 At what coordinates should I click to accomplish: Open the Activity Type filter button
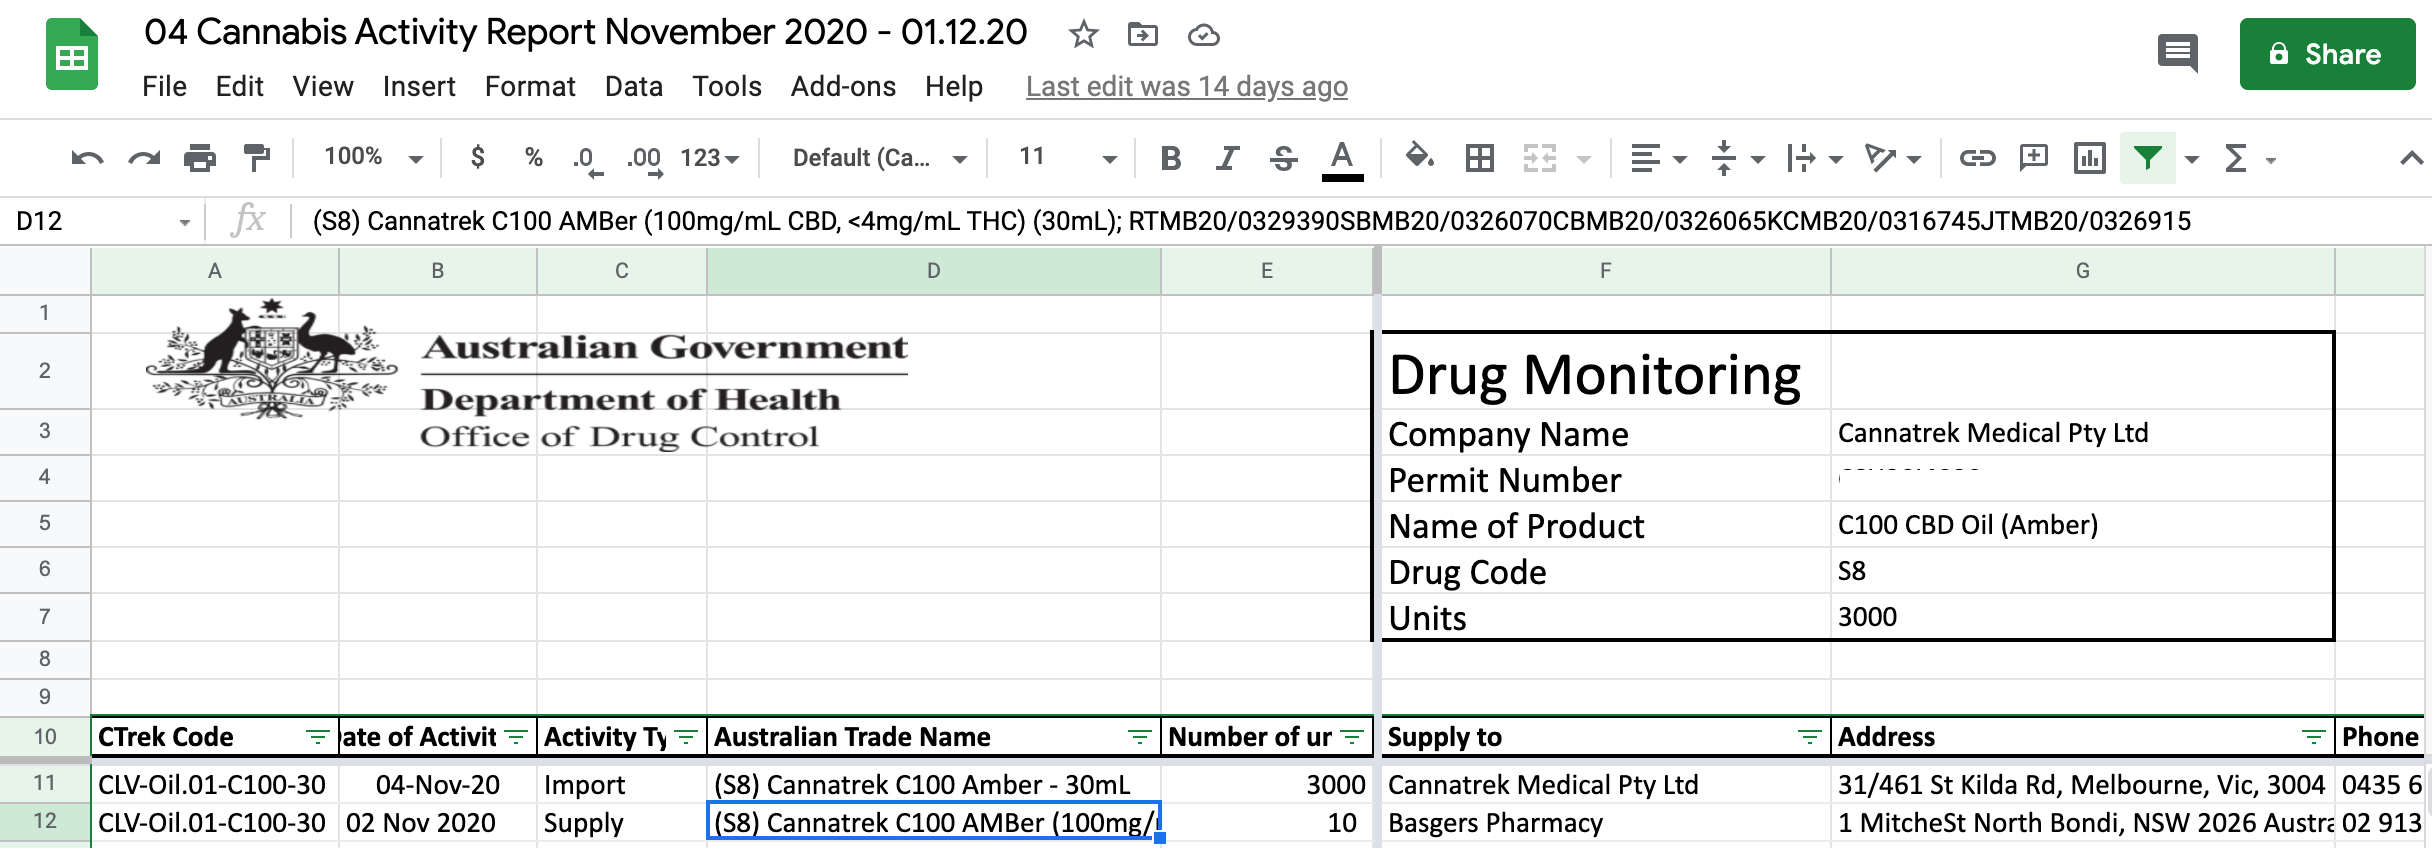pos(686,737)
